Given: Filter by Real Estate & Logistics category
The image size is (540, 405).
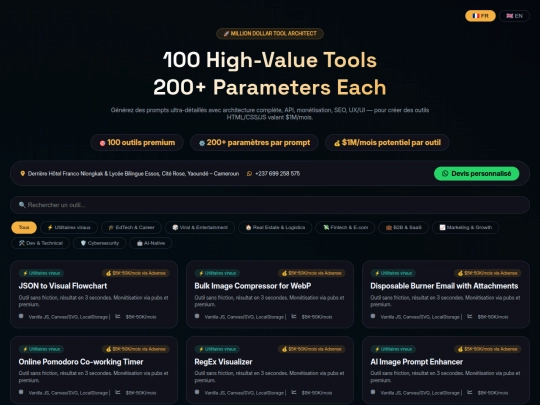Looking at the screenshot, I should pyautogui.click(x=275, y=227).
